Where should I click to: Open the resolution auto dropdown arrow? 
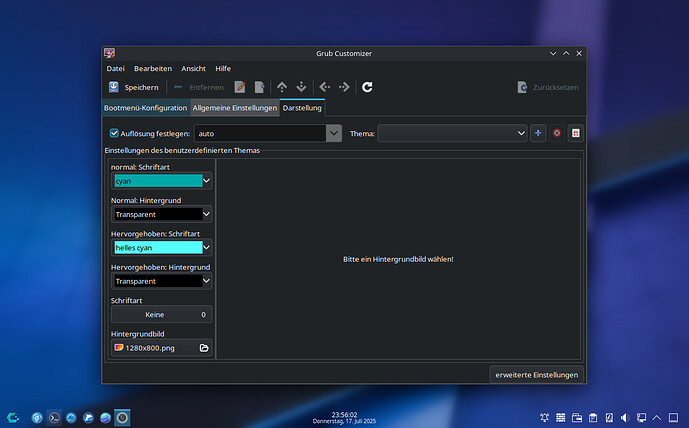pyautogui.click(x=334, y=133)
